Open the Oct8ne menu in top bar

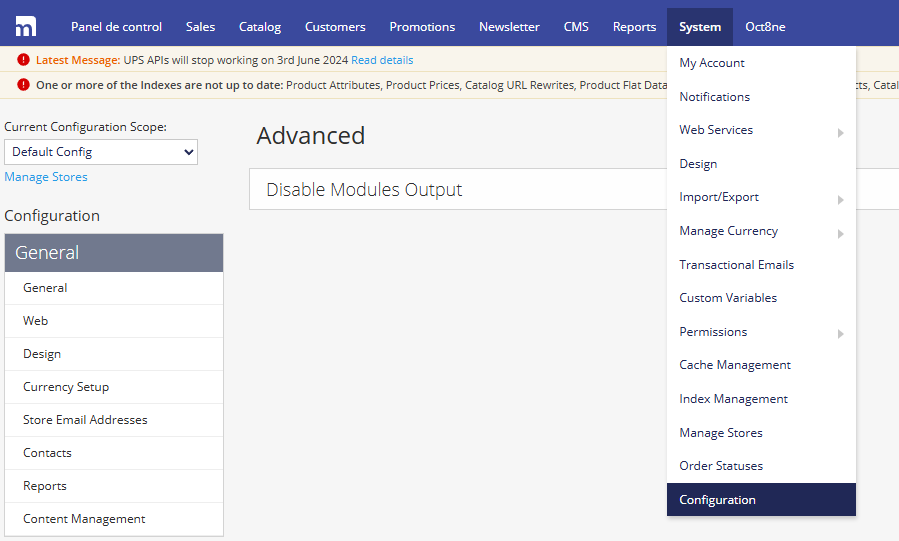[765, 27]
